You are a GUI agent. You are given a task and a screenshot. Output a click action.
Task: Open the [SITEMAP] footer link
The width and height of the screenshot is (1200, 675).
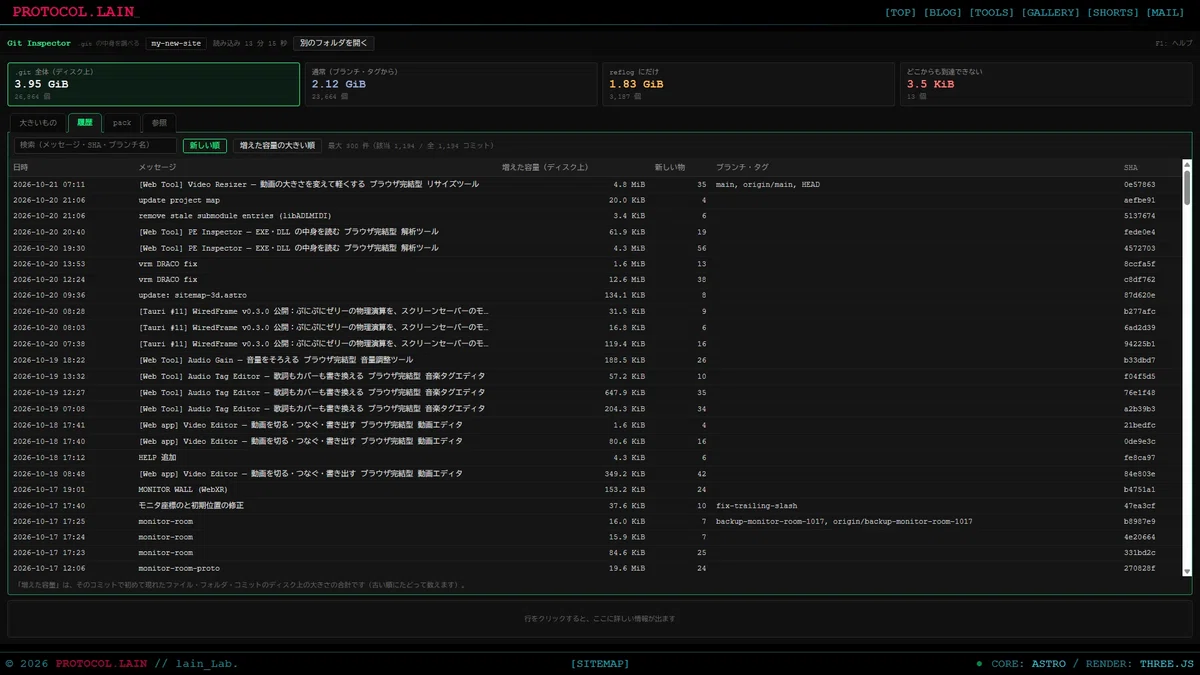coord(600,664)
